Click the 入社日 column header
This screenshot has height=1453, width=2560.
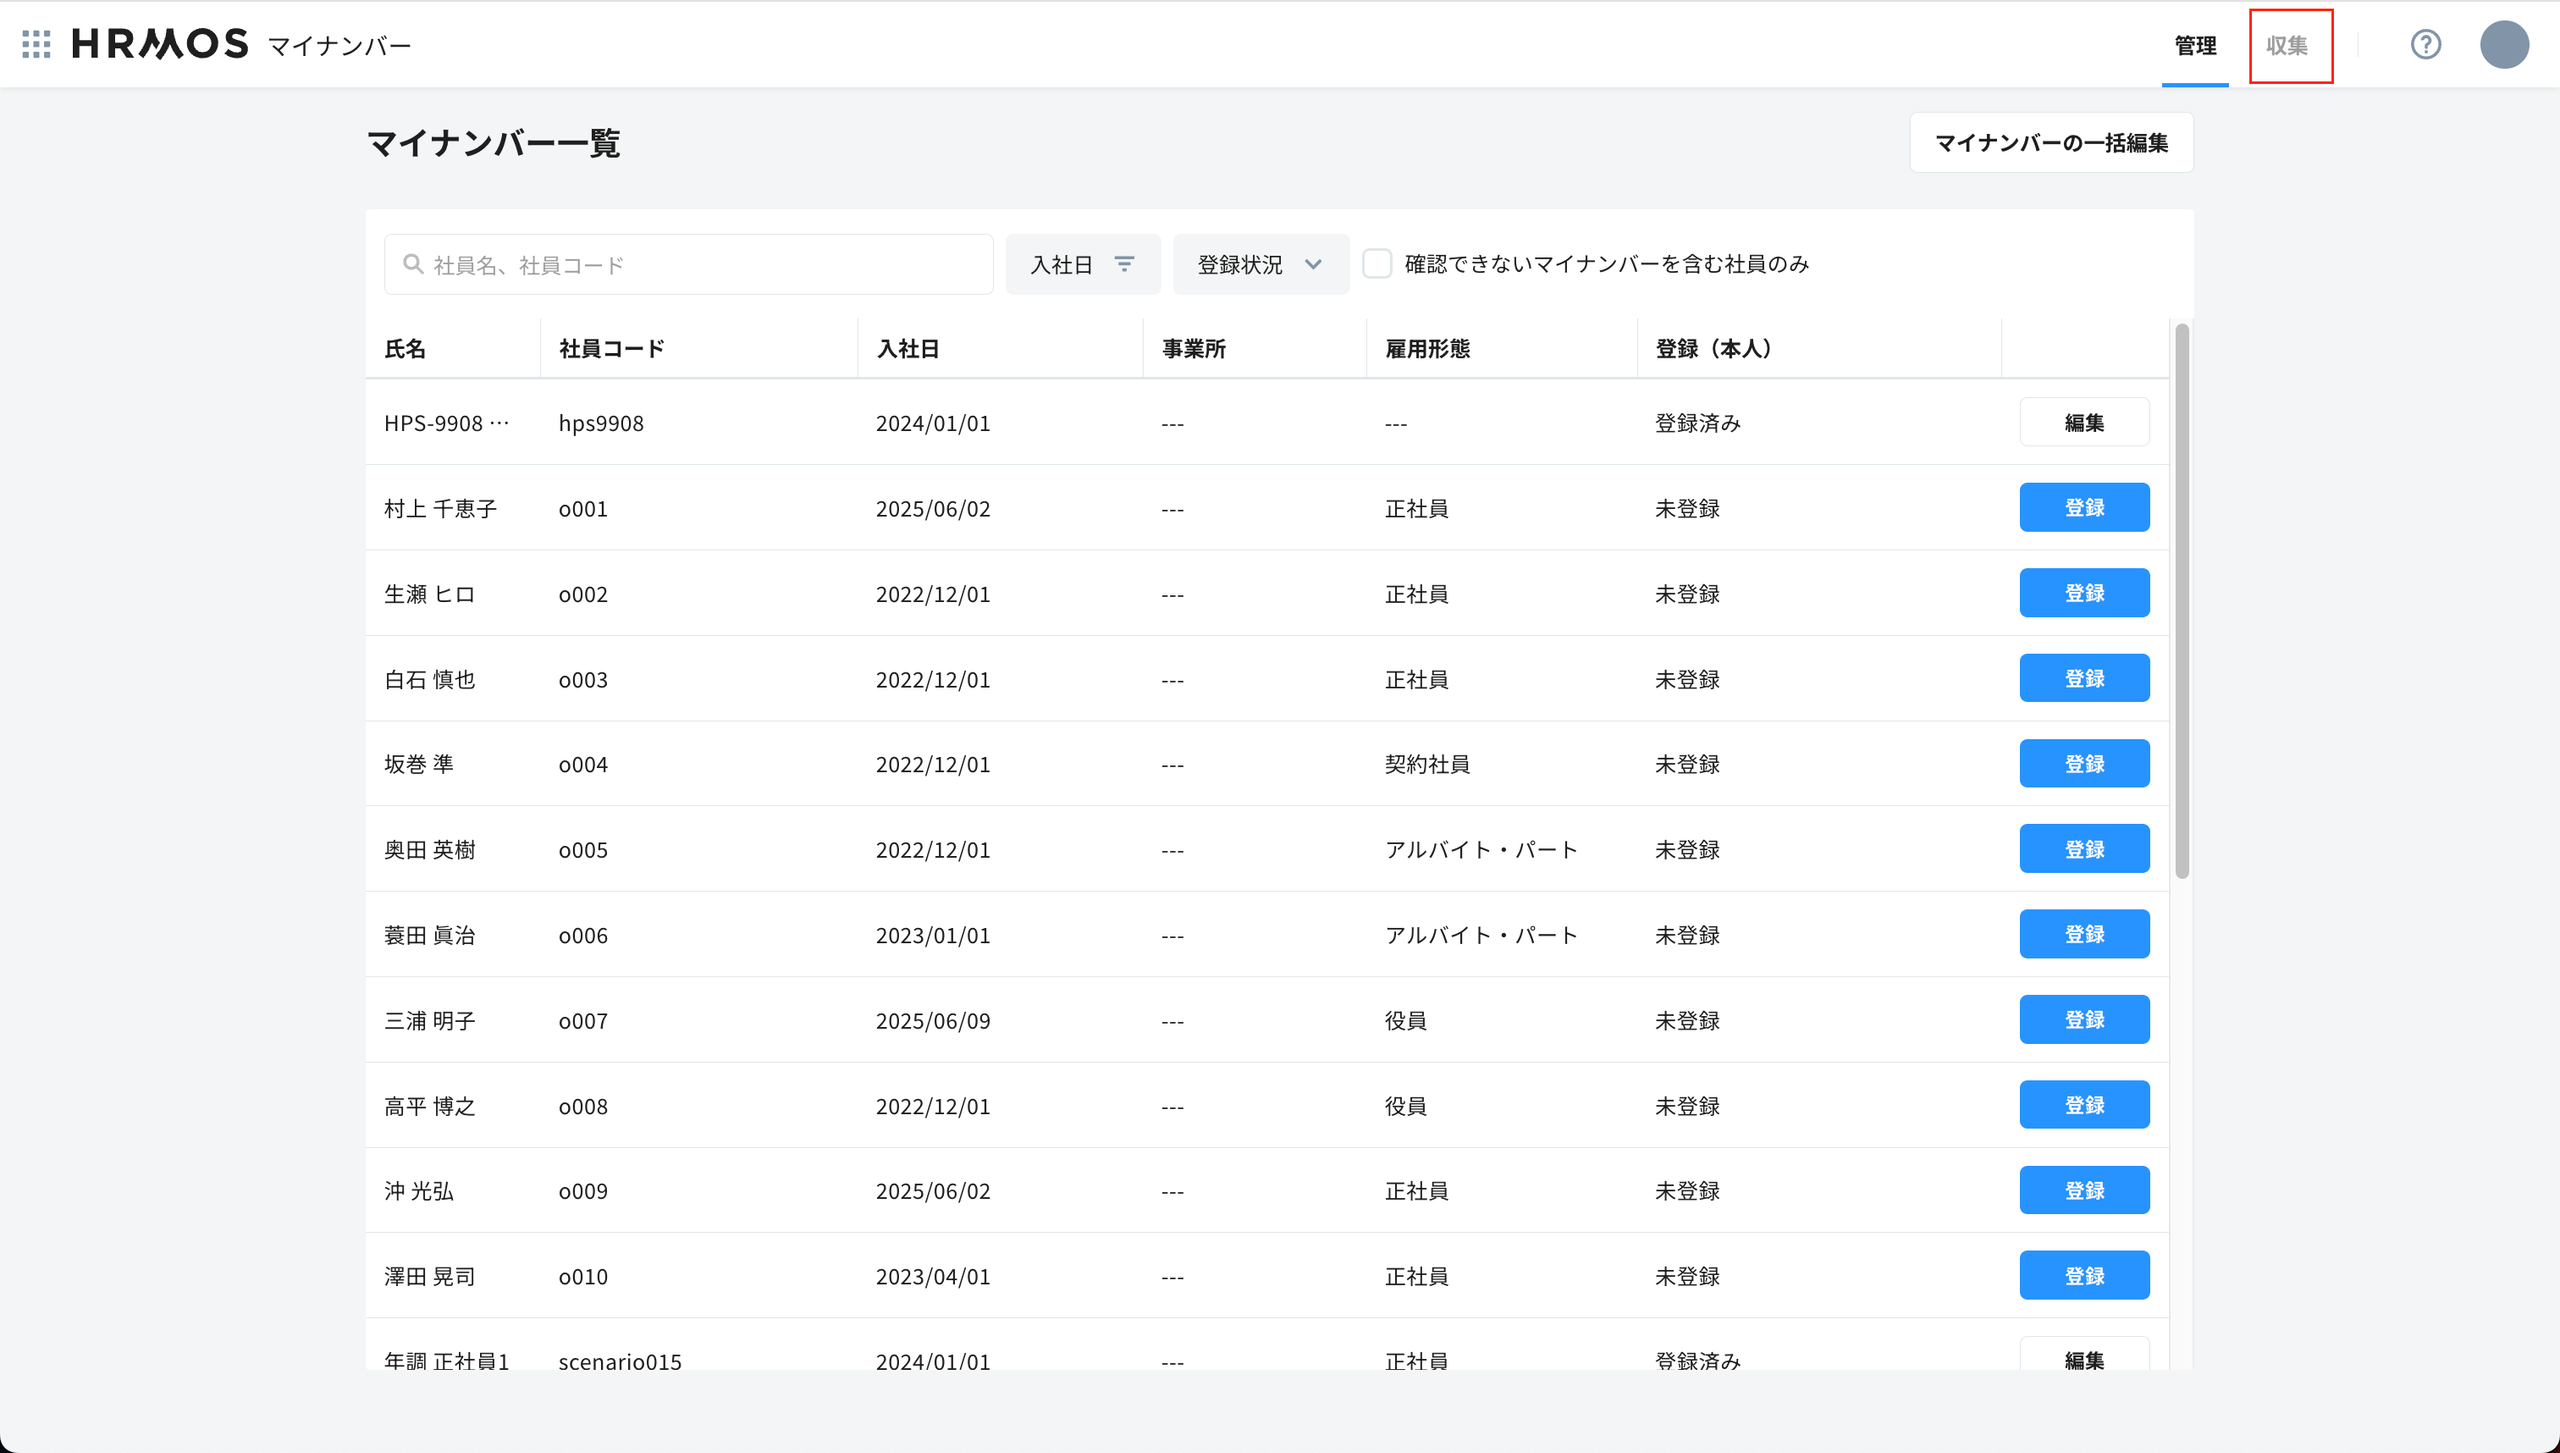click(x=908, y=349)
